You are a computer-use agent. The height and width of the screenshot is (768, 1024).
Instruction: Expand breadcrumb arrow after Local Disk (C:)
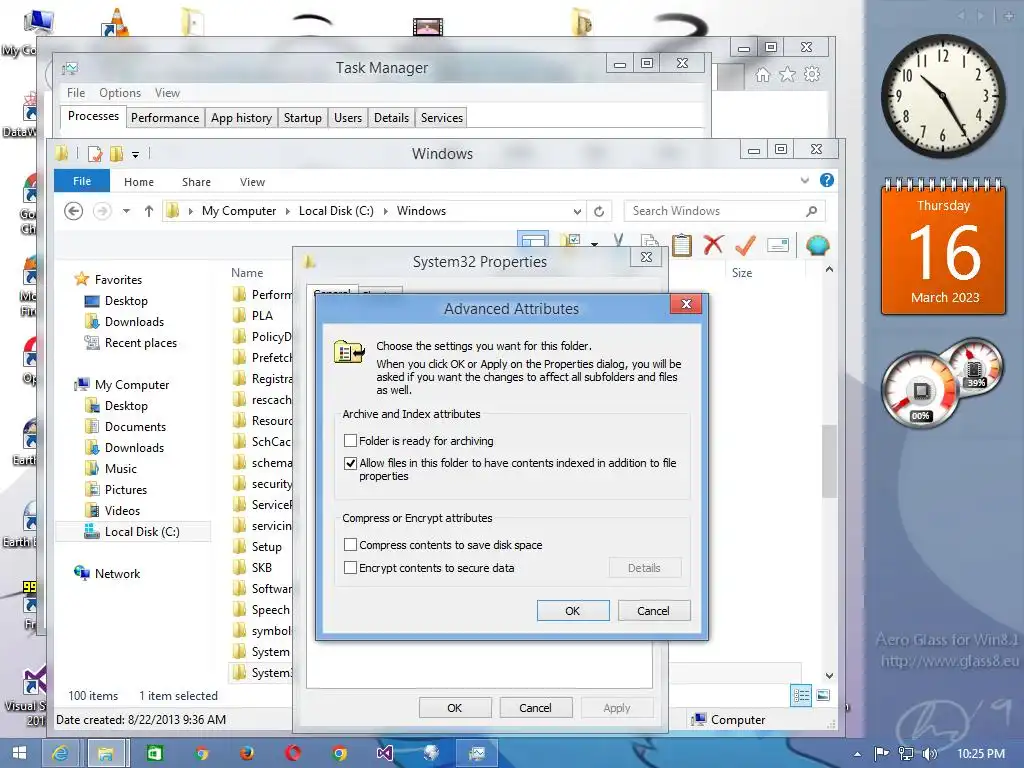click(385, 211)
